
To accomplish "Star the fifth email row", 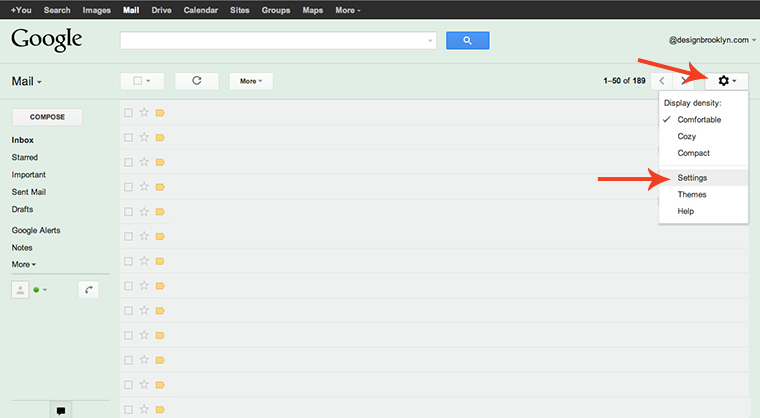I will point(144,211).
